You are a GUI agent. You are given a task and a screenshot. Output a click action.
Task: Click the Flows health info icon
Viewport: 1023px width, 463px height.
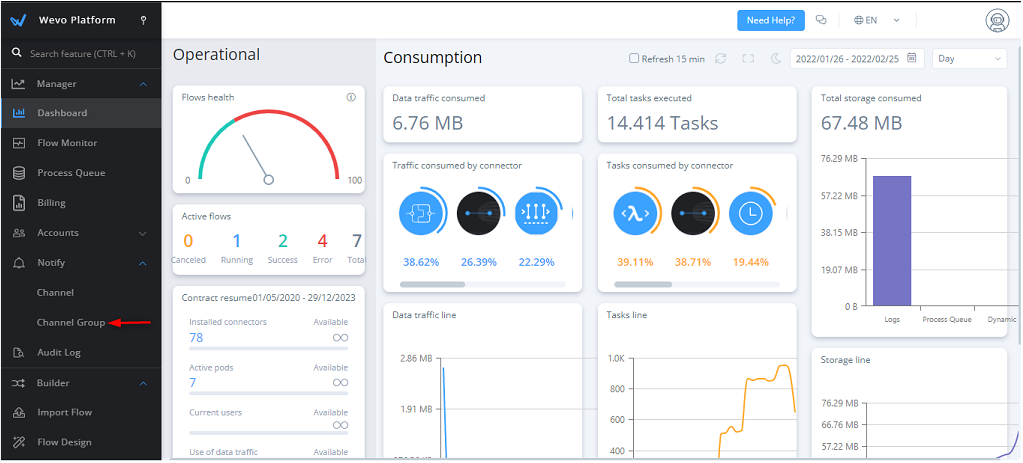tap(351, 98)
